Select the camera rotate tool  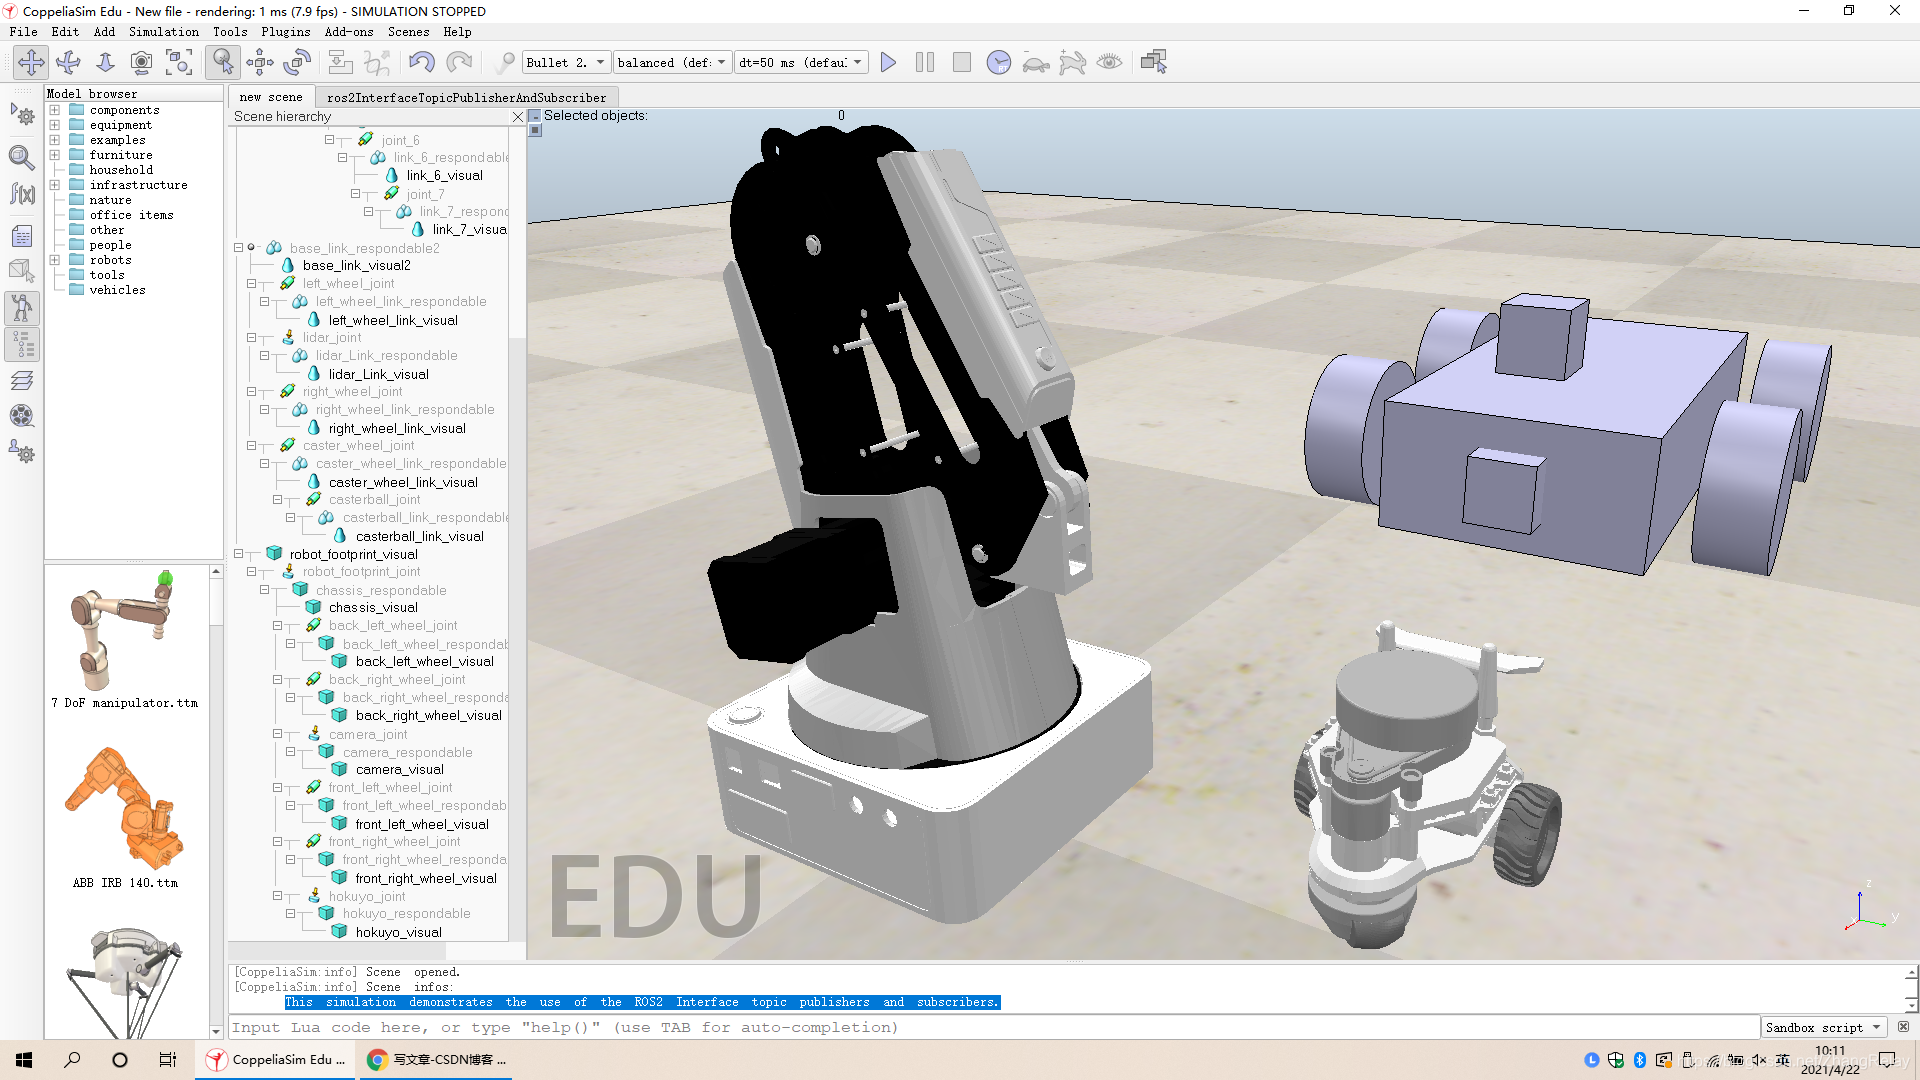coord(68,62)
